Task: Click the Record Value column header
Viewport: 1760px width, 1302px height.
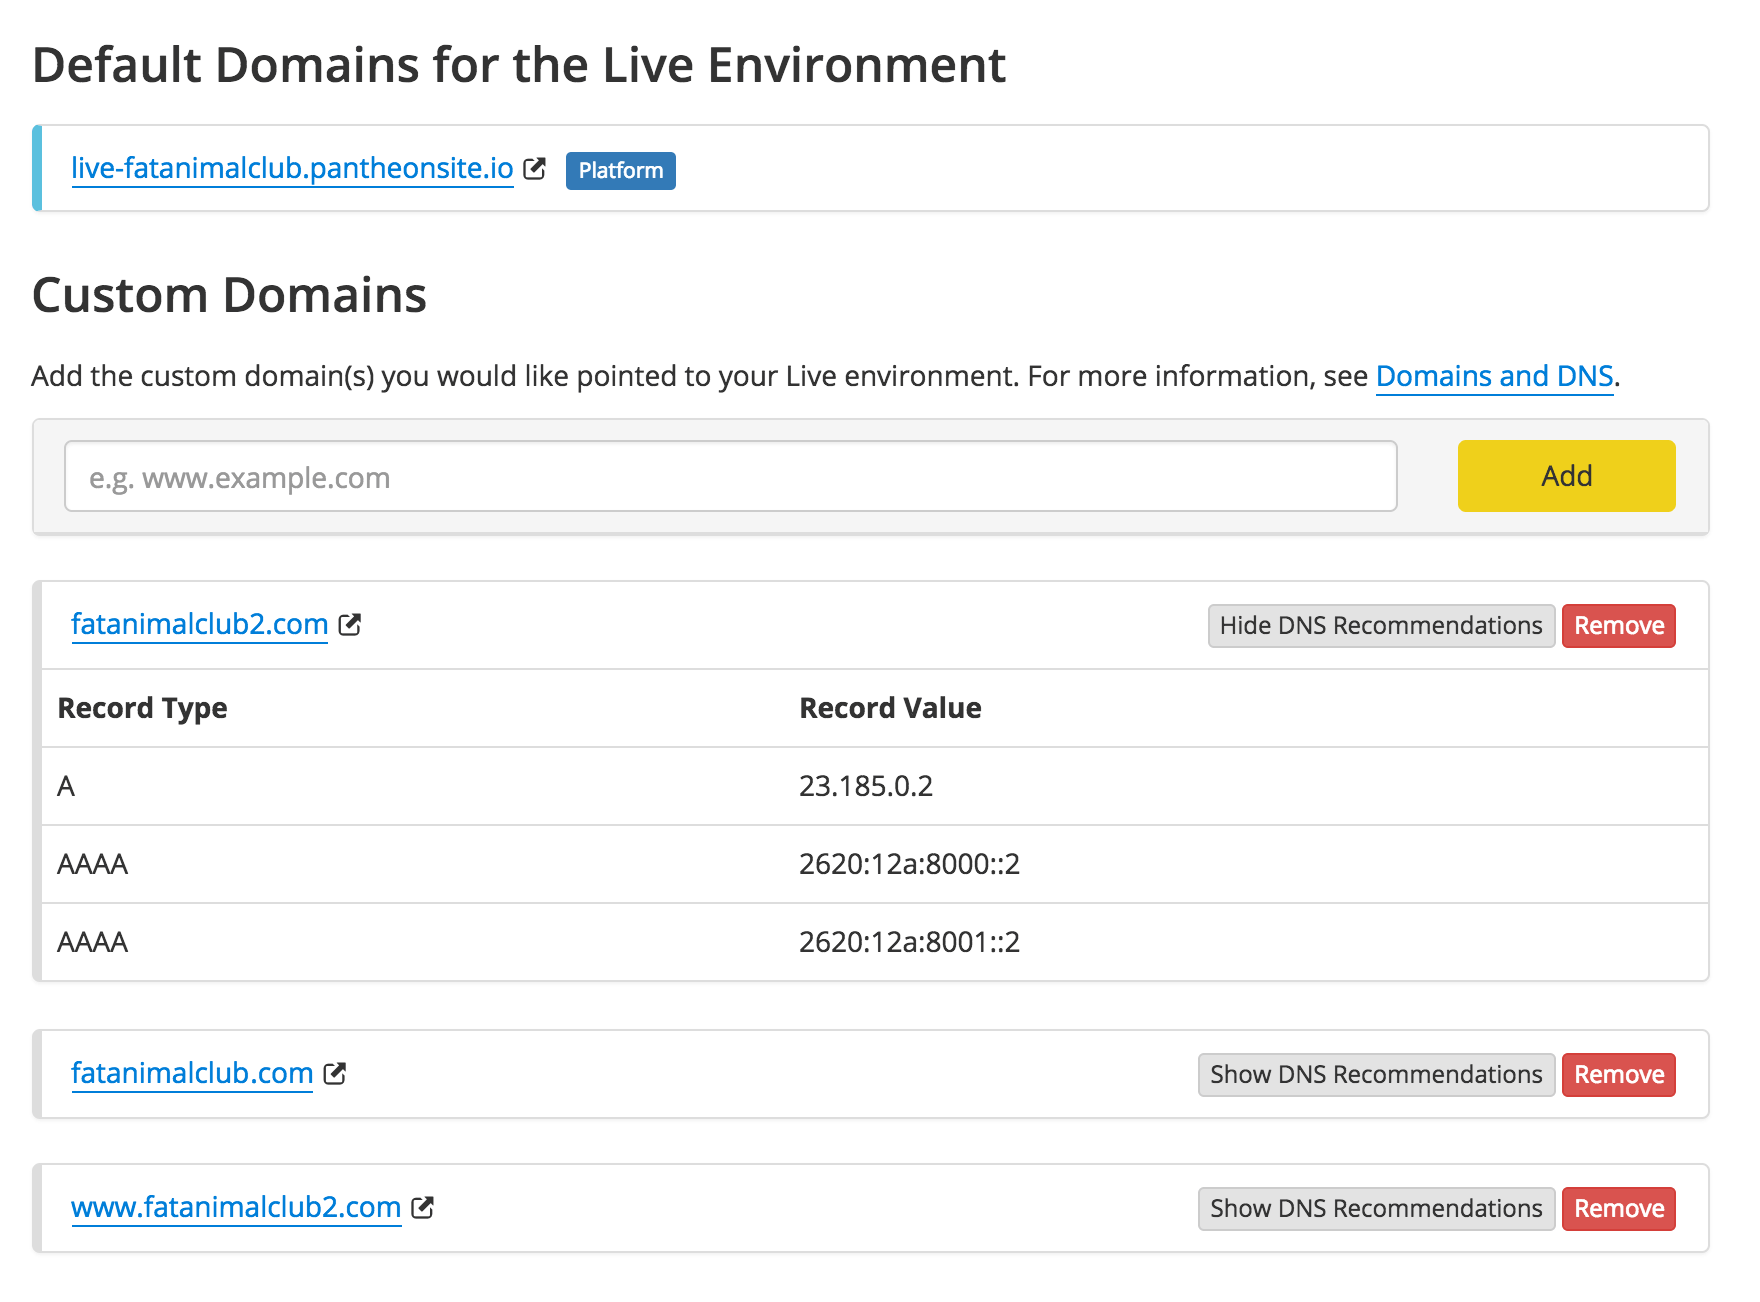Action: (x=890, y=708)
